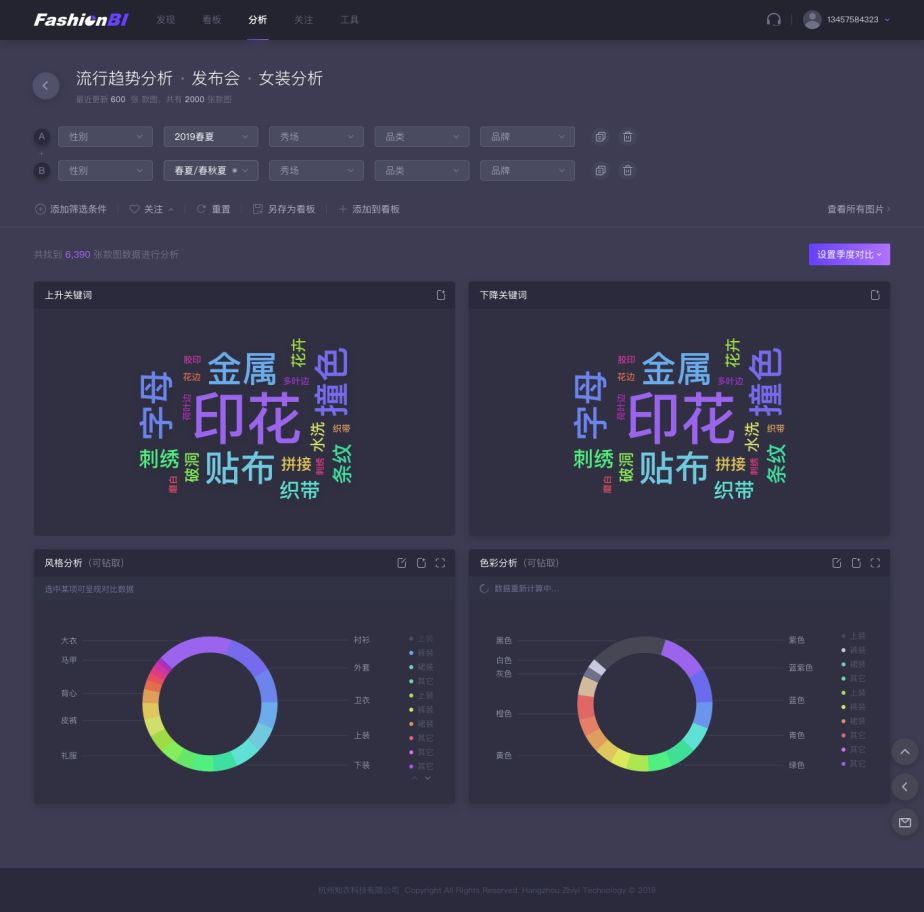Expand 色彩分析 chart to fullscreen
924x912 pixels.
point(875,563)
